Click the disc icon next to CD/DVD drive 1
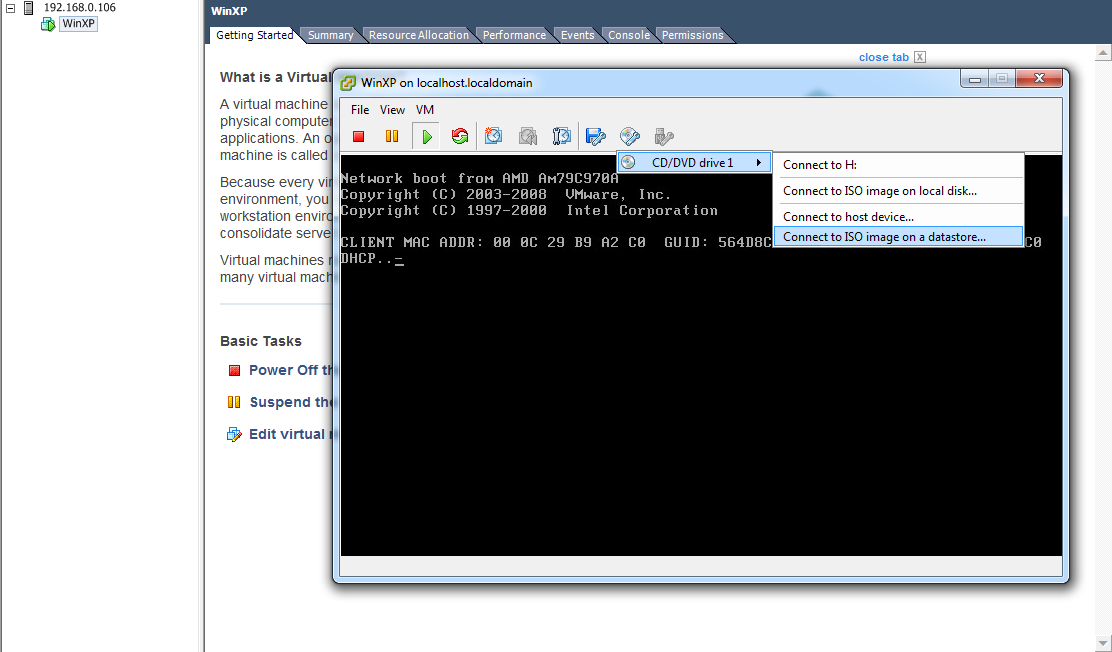Image resolution: width=1112 pixels, height=652 pixels. (x=628, y=162)
